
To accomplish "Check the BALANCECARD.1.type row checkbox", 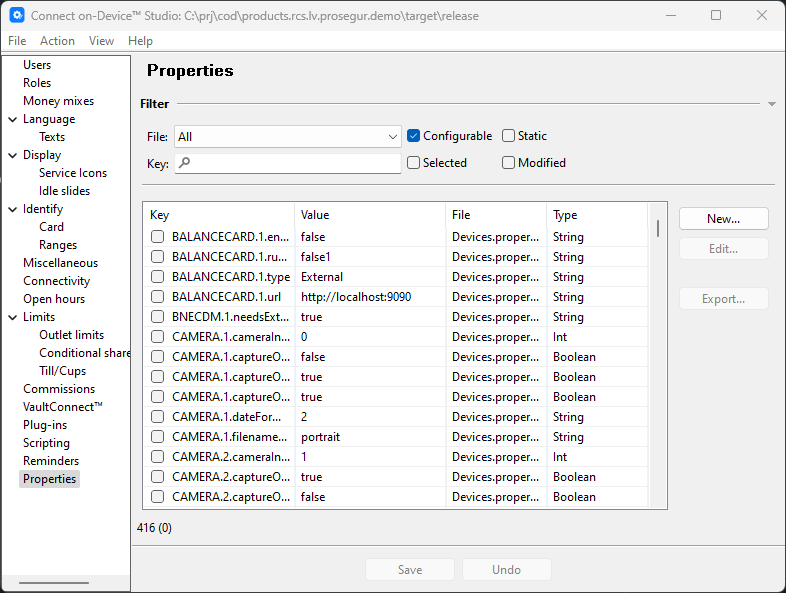I will 157,277.
